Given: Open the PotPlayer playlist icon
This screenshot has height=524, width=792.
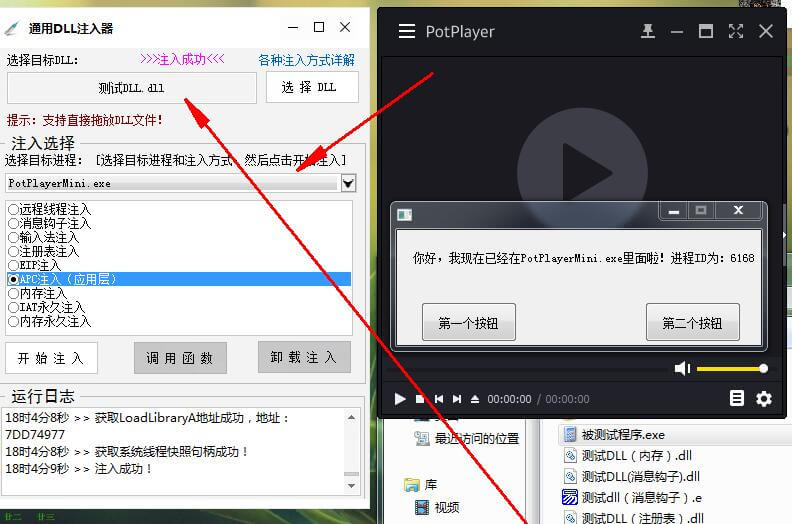Looking at the screenshot, I should coord(736,398).
